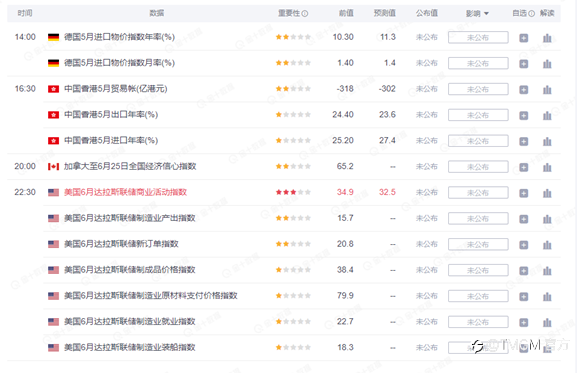
Task: Open chart analysis for 德国5月进口物价指数年率
Action: (547, 38)
